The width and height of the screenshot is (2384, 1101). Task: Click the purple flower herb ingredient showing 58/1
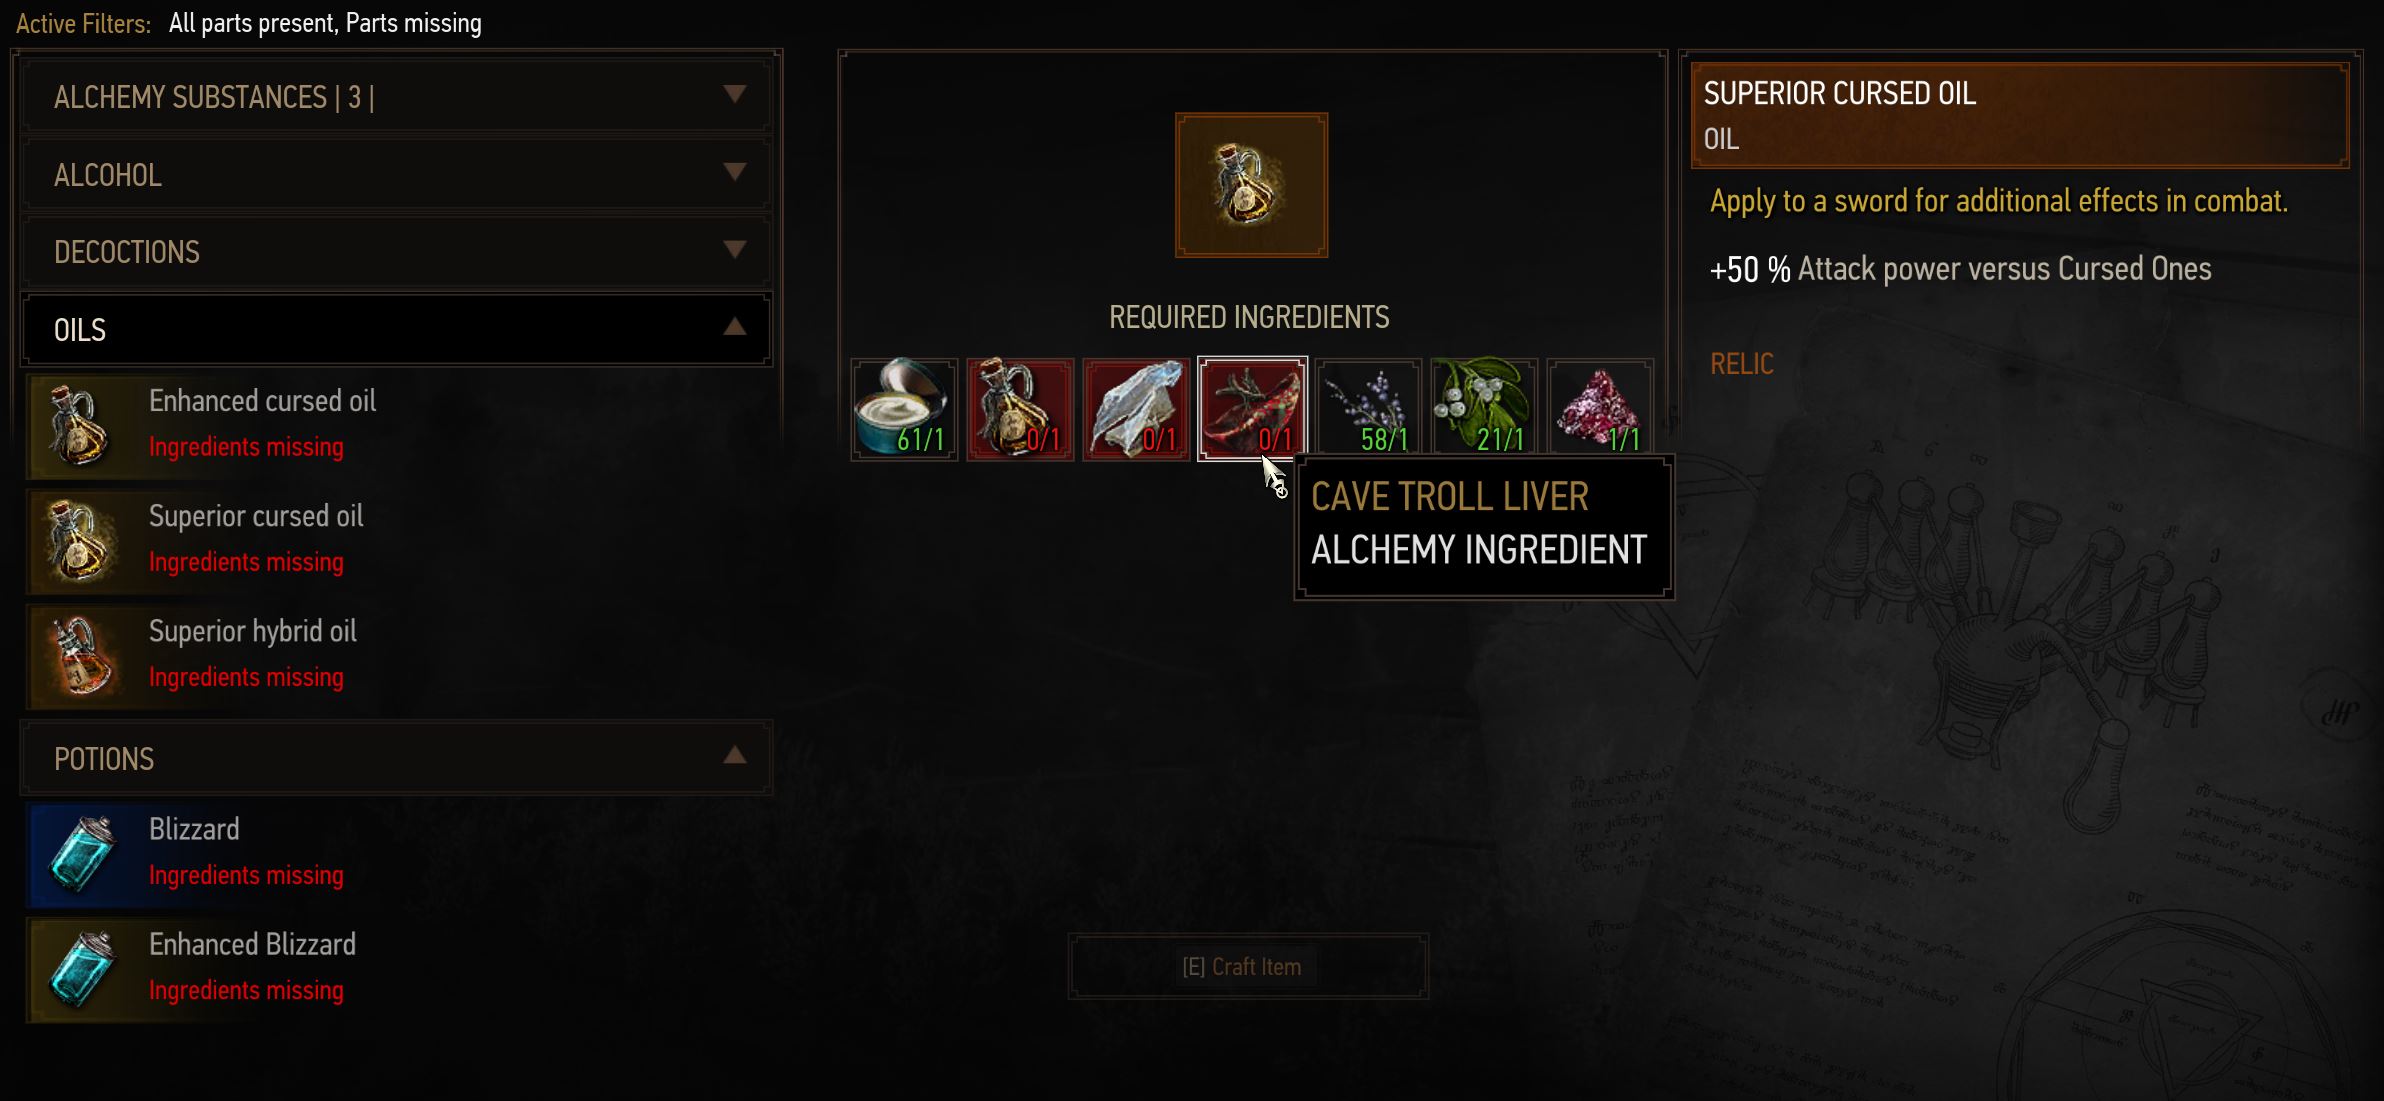point(1368,409)
